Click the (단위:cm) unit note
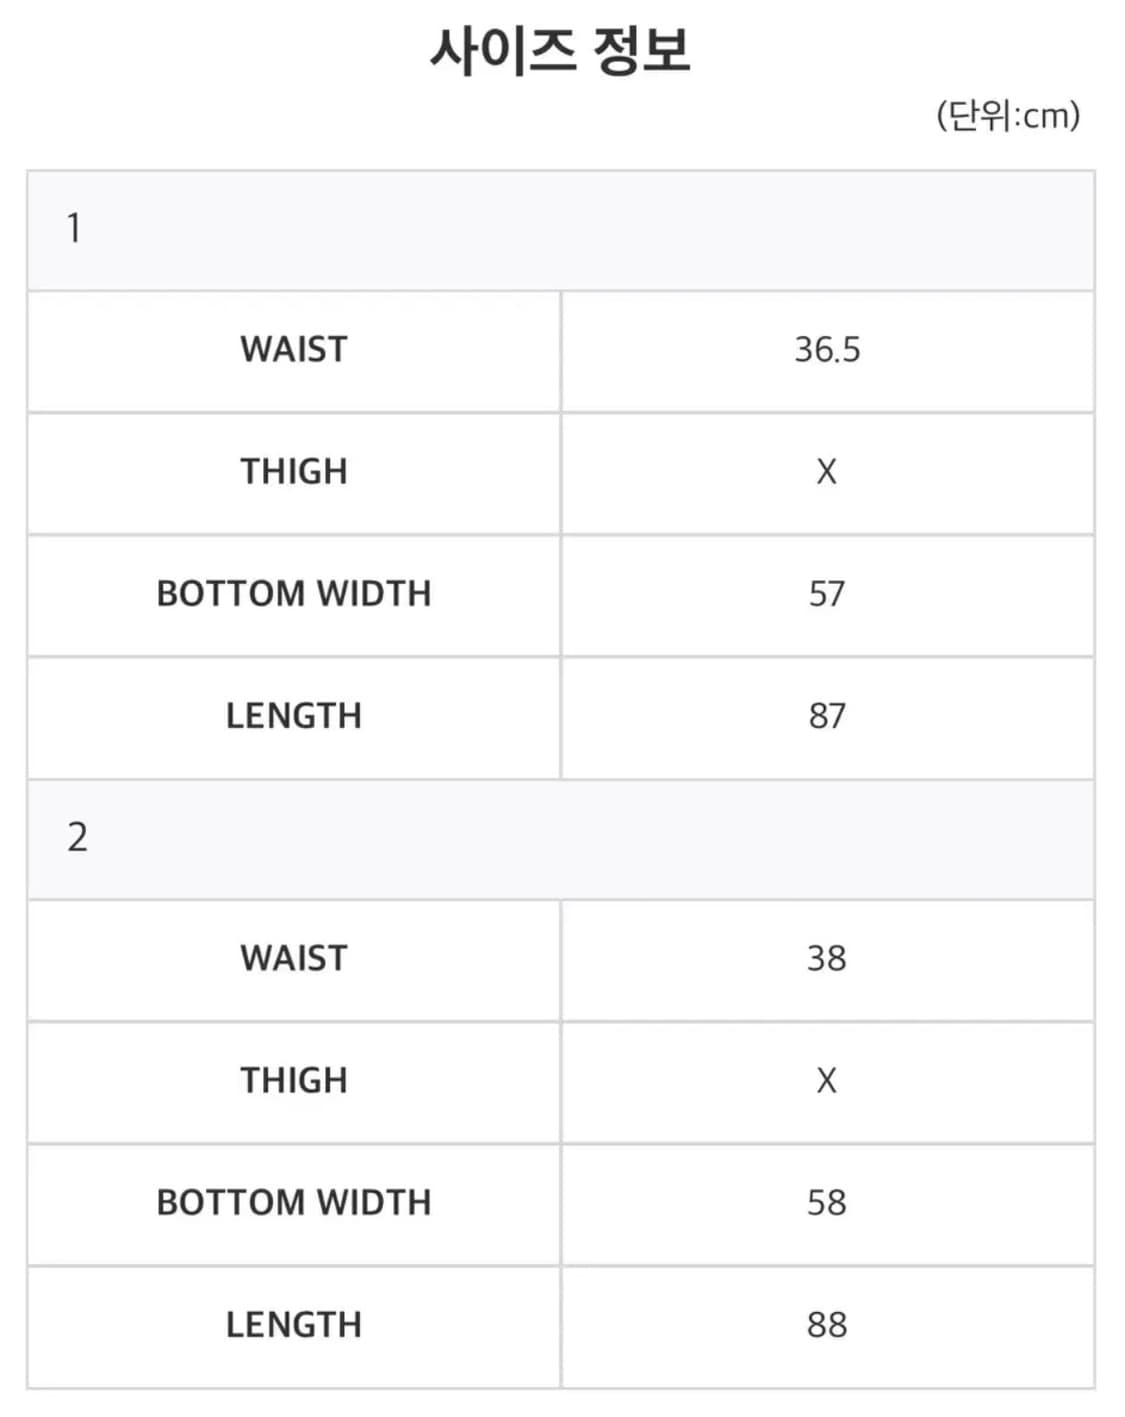1125x1417 pixels. point(1007,116)
